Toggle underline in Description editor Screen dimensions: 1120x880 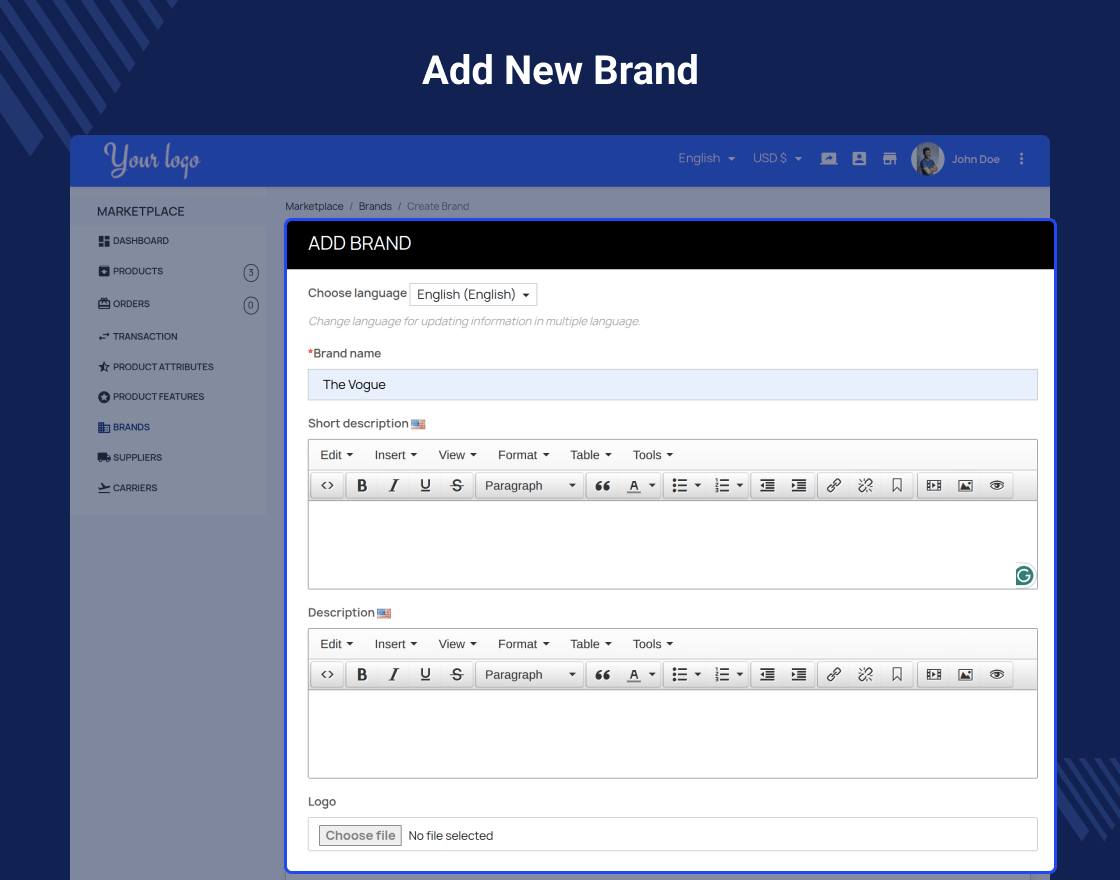pos(426,675)
